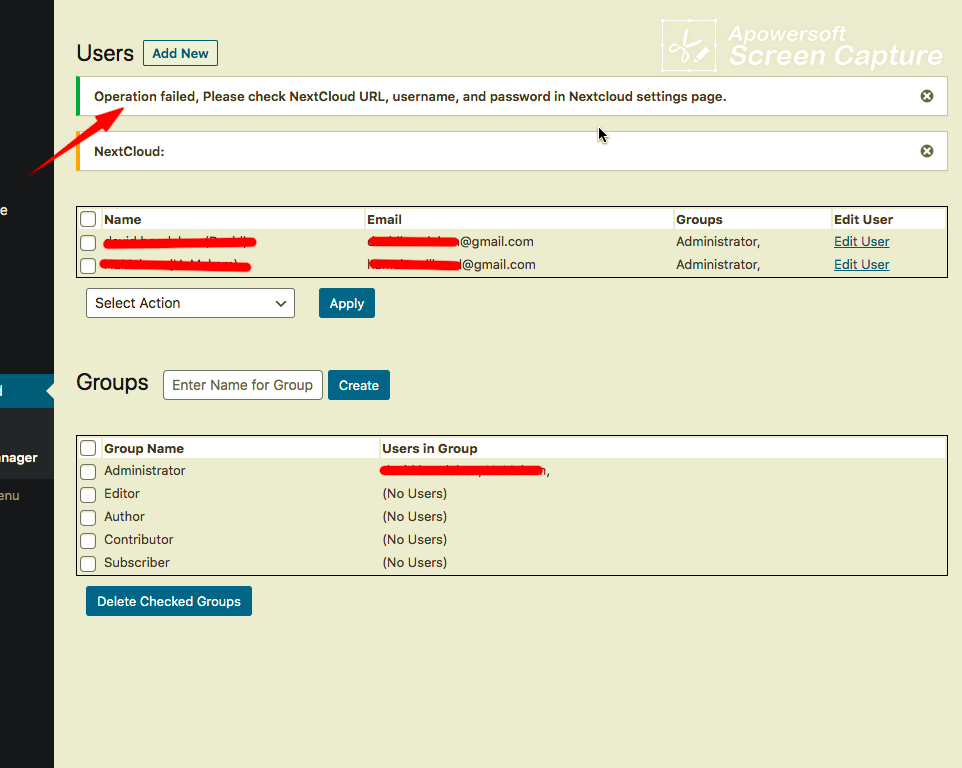Check the Author group checkbox
Viewport: 962px width, 768px height.
point(88,518)
